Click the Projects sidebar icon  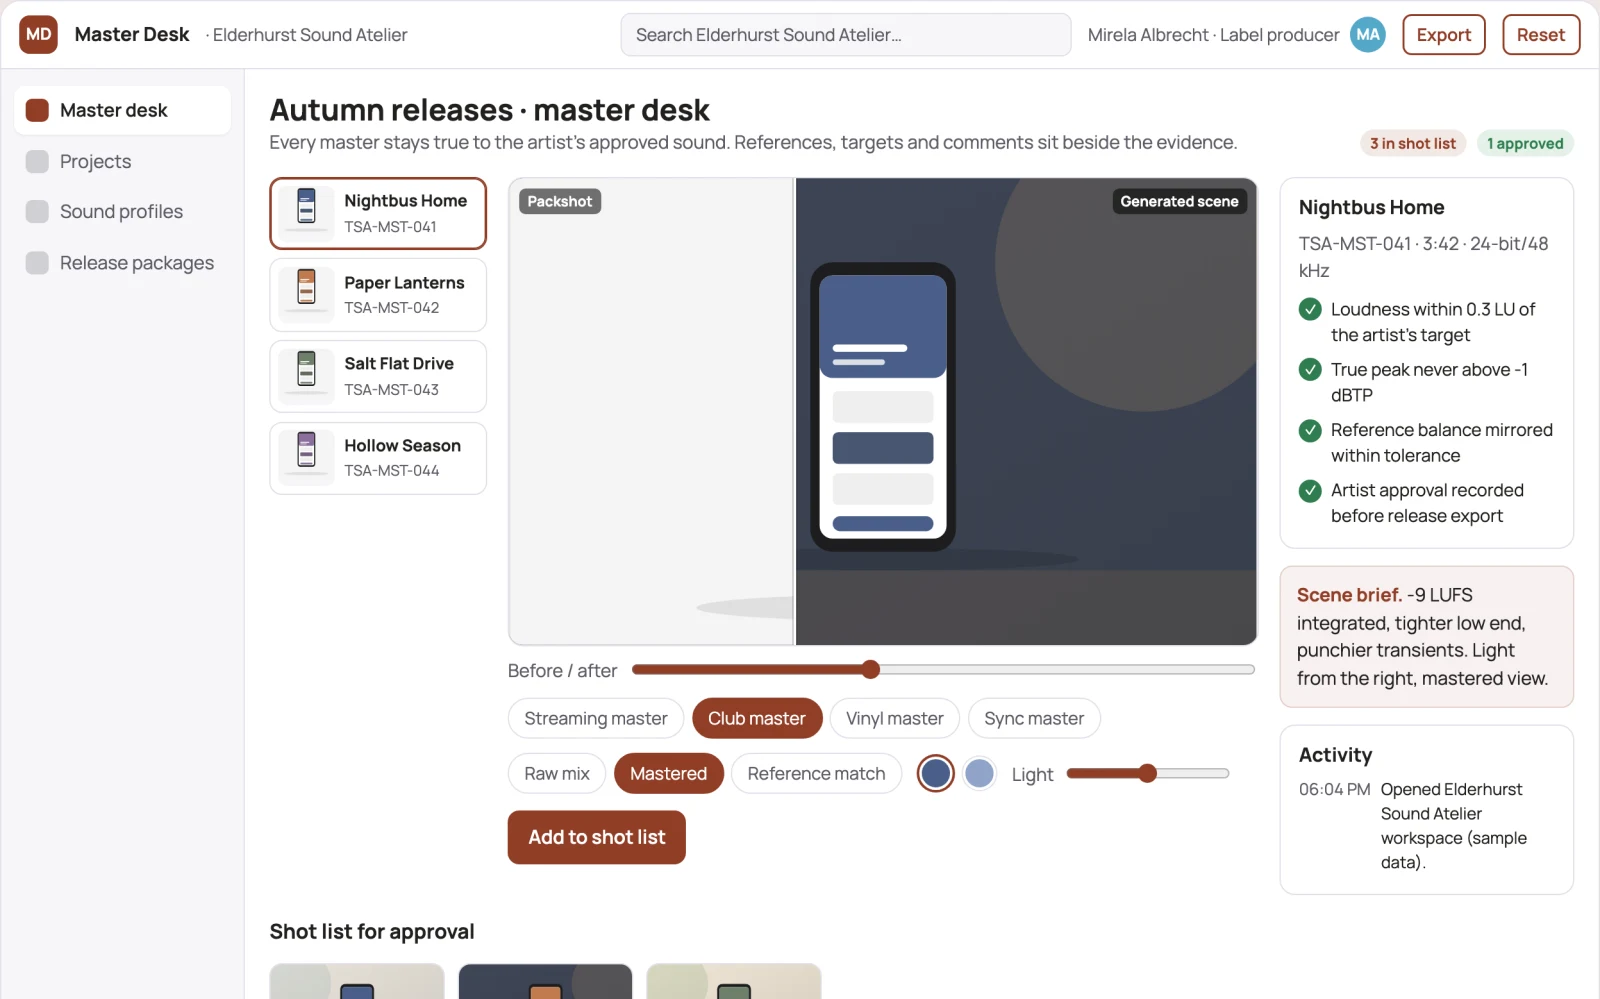coord(37,161)
